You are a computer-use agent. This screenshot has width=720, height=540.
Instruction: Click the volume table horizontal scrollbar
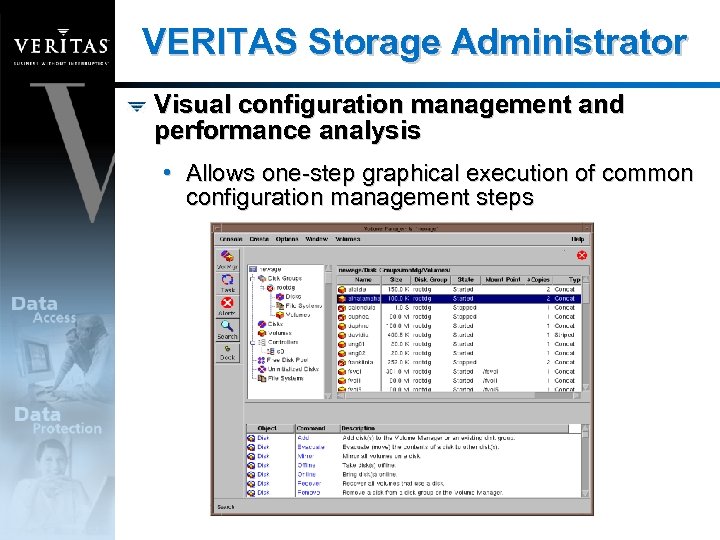click(459, 395)
